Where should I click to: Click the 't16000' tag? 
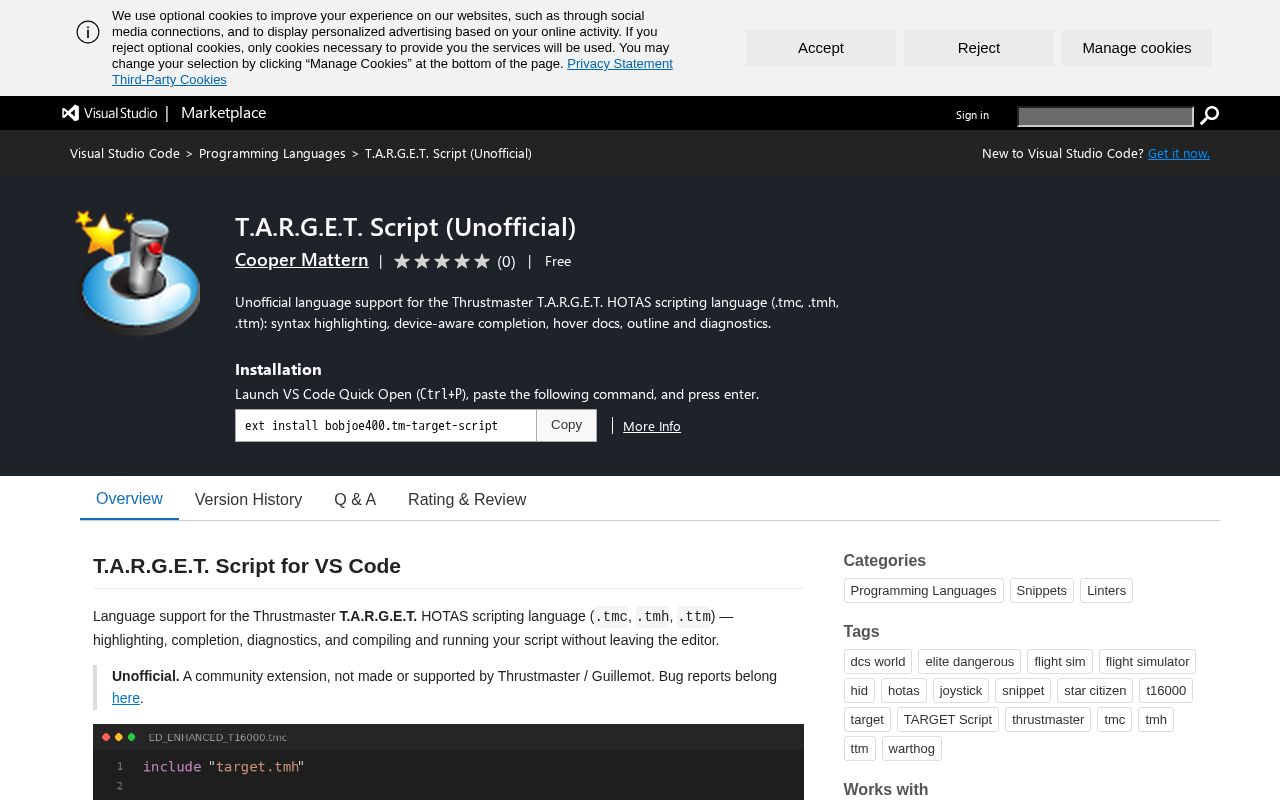tap(1166, 691)
